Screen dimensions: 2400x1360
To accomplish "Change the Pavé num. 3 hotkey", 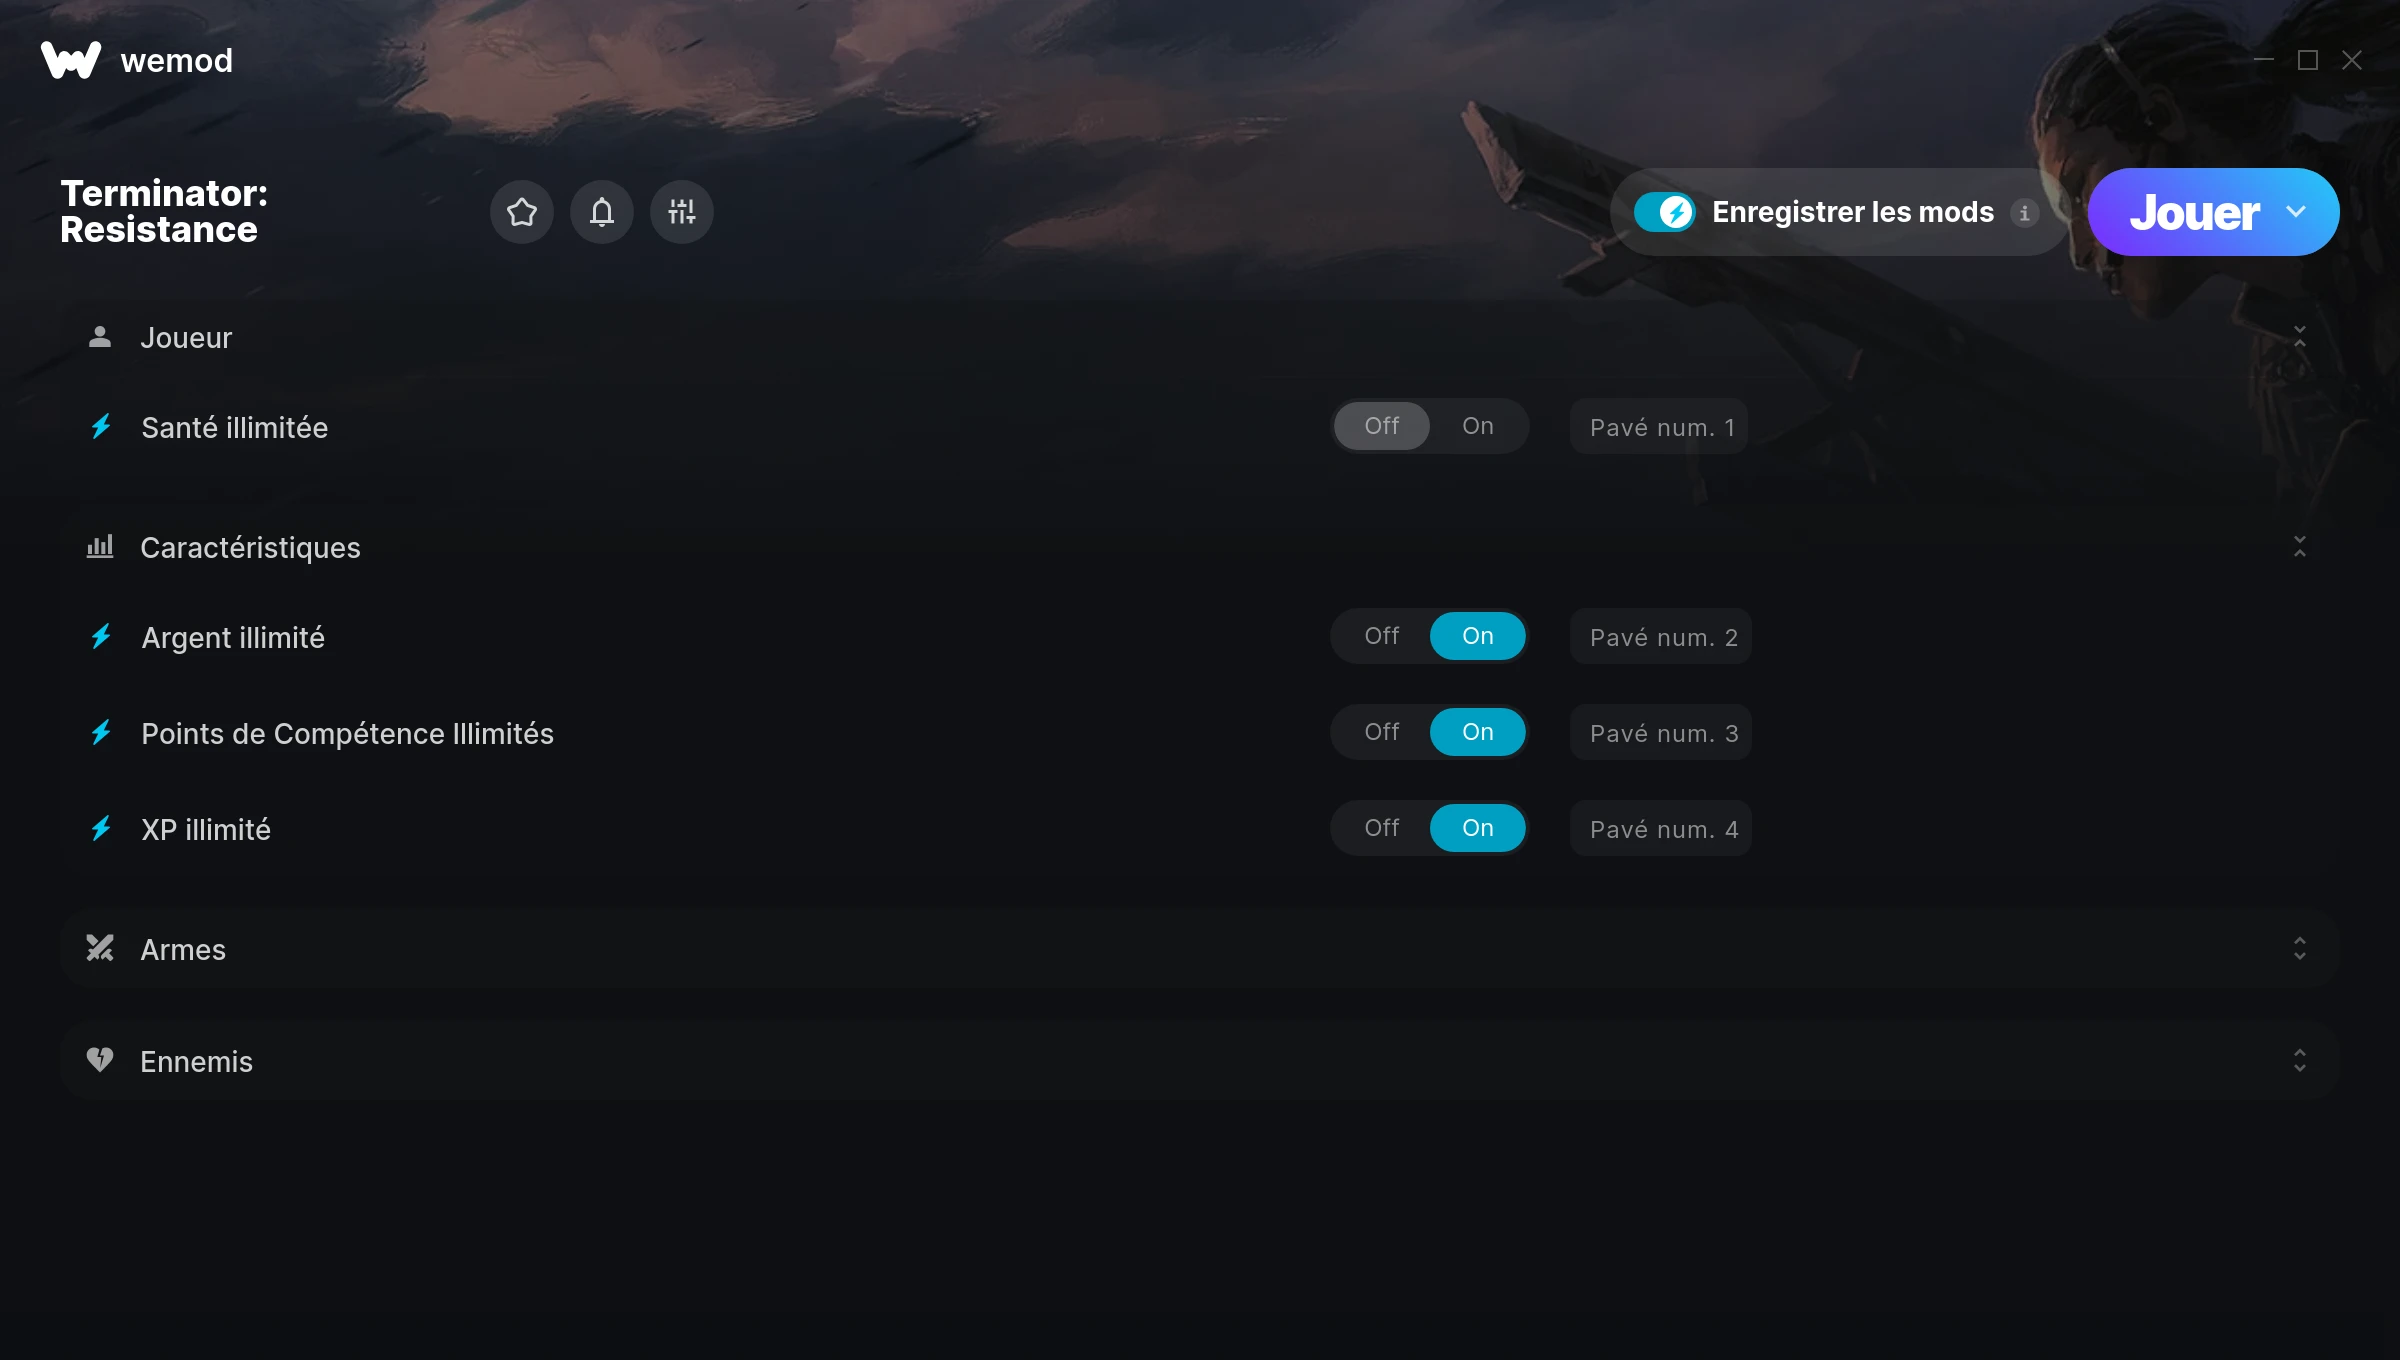I will (1661, 733).
